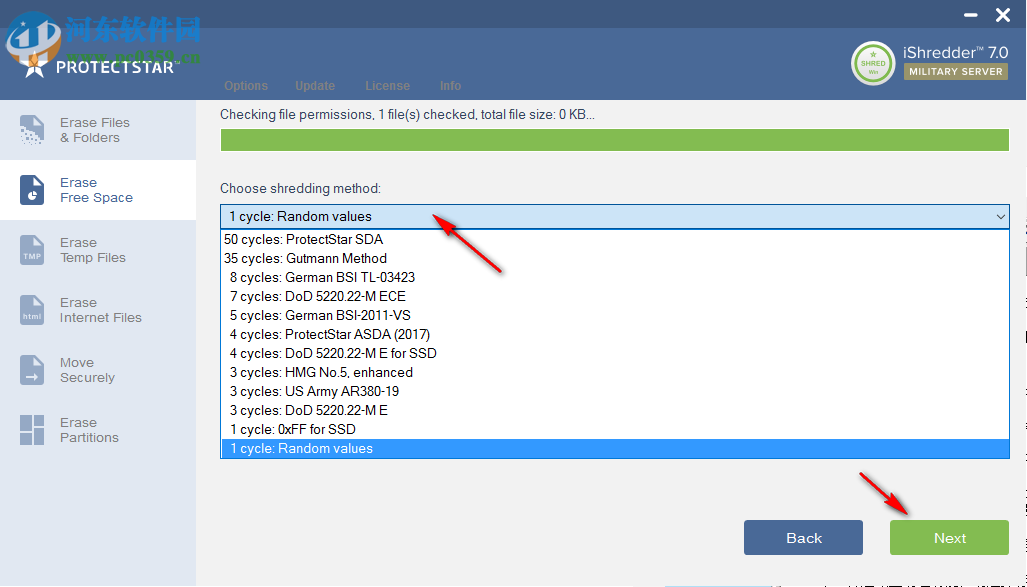Image resolution: width=1027 pixels, height=587 pixels.
Task: Open the Update menu
Action: (x=315, y=86)
